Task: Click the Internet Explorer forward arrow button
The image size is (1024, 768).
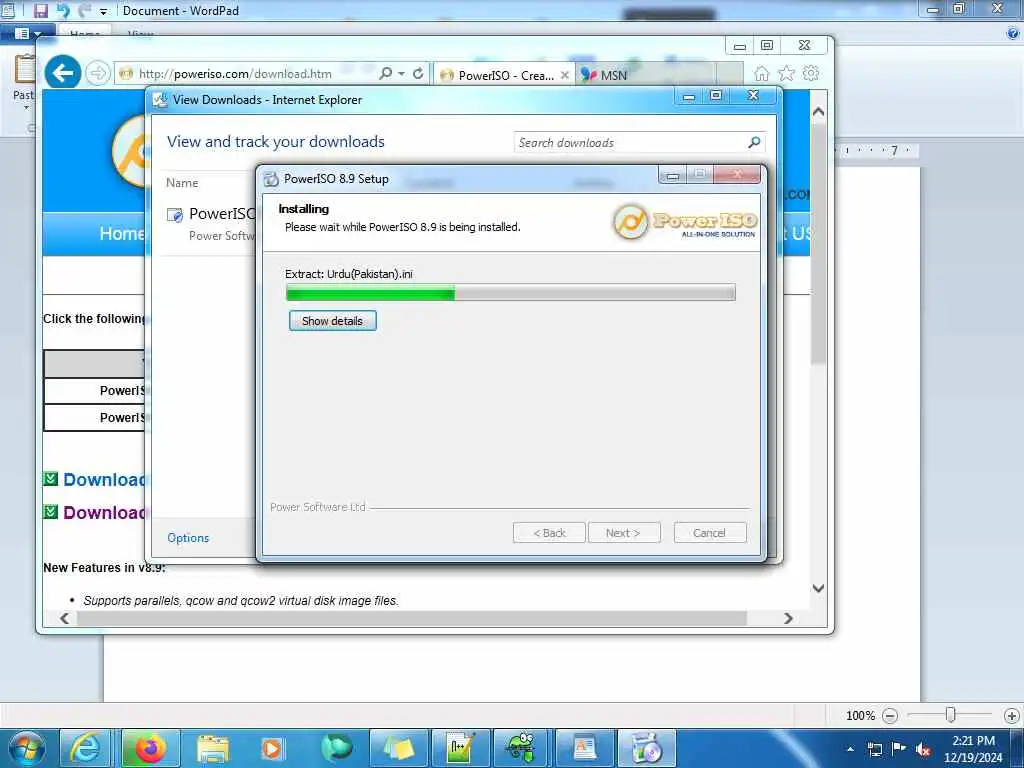Action: [98, 72]
